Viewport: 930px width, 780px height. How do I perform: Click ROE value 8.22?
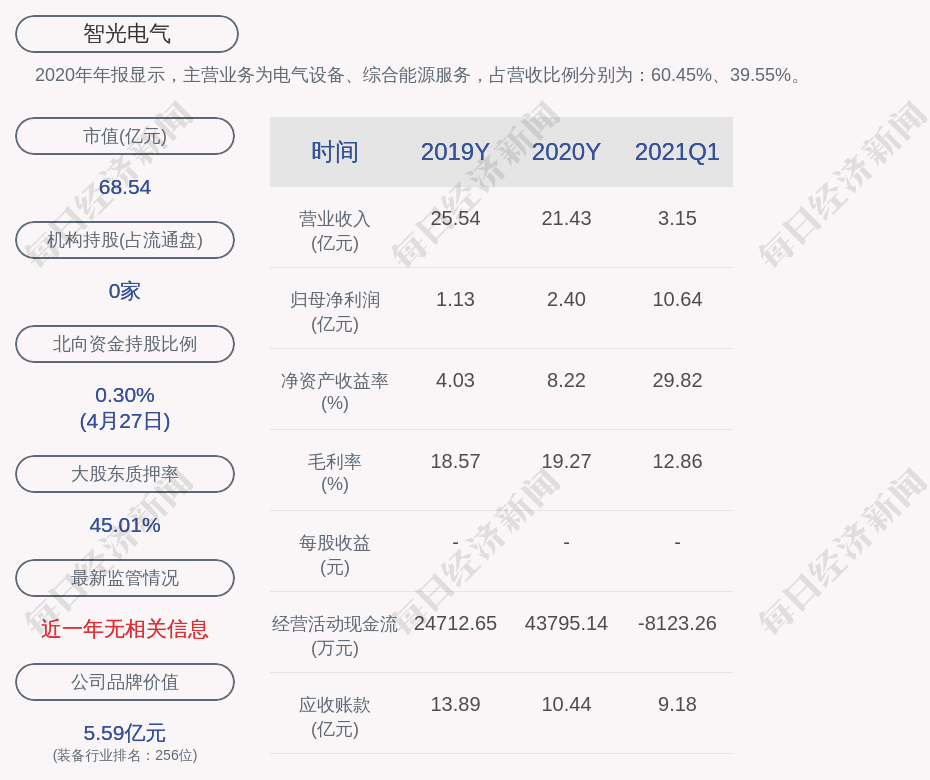pos(566,380)
